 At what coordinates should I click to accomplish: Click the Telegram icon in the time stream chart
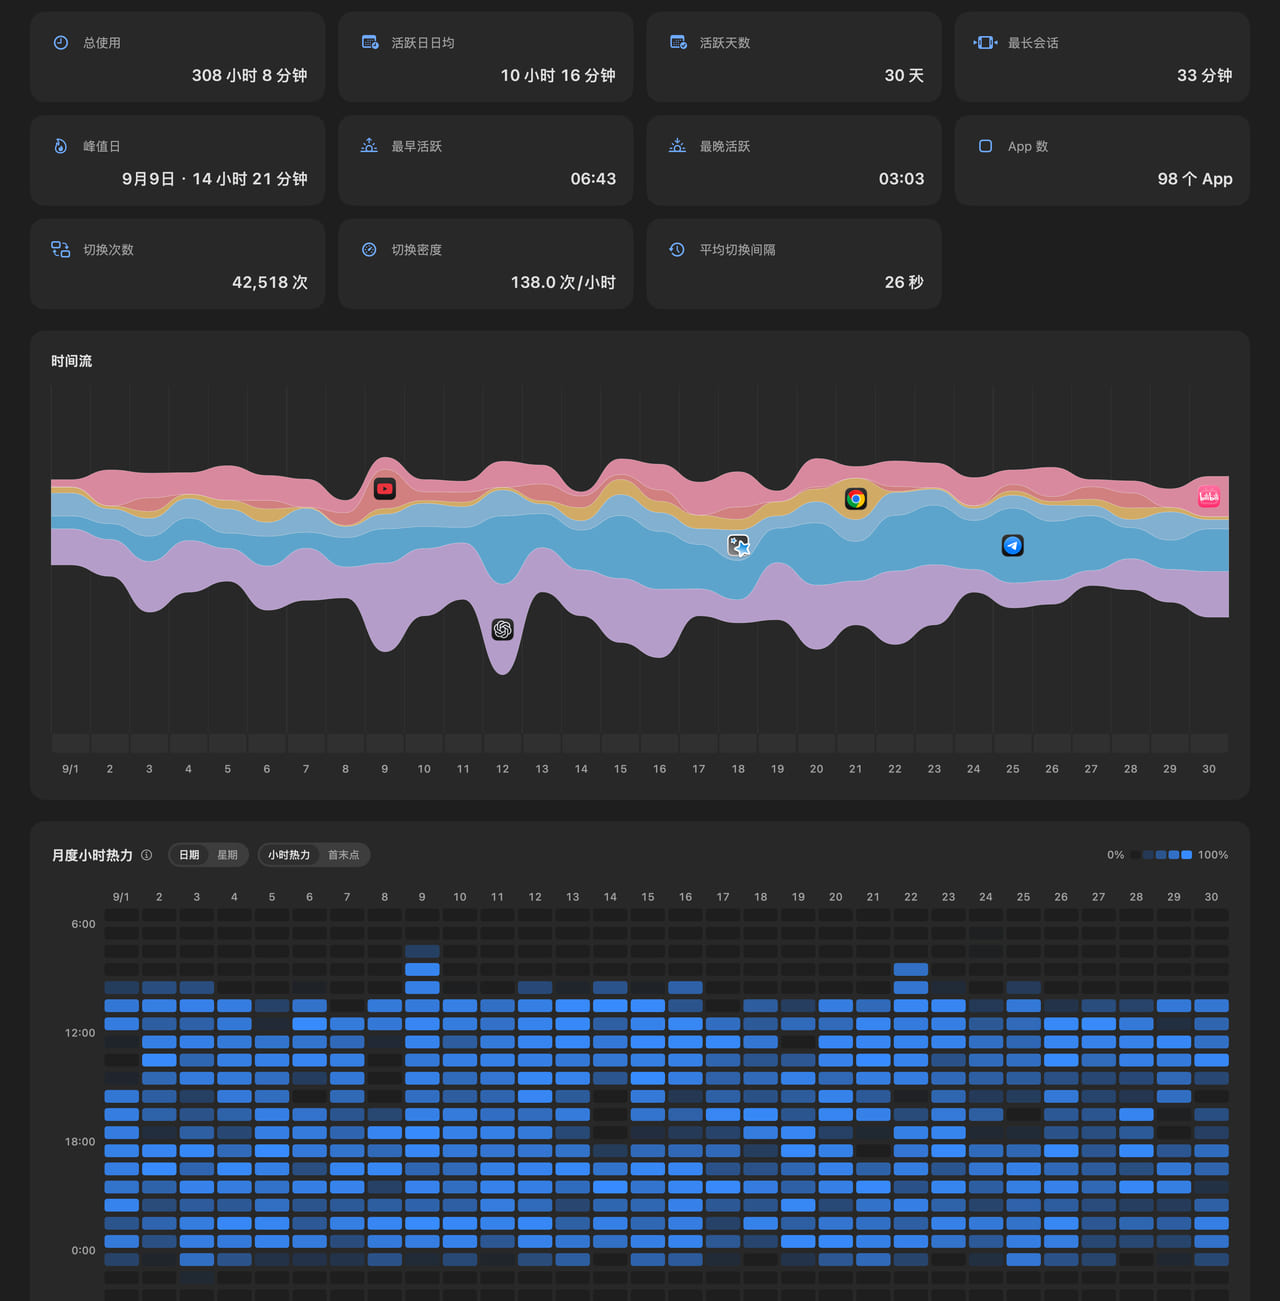tap(1013, 545)
